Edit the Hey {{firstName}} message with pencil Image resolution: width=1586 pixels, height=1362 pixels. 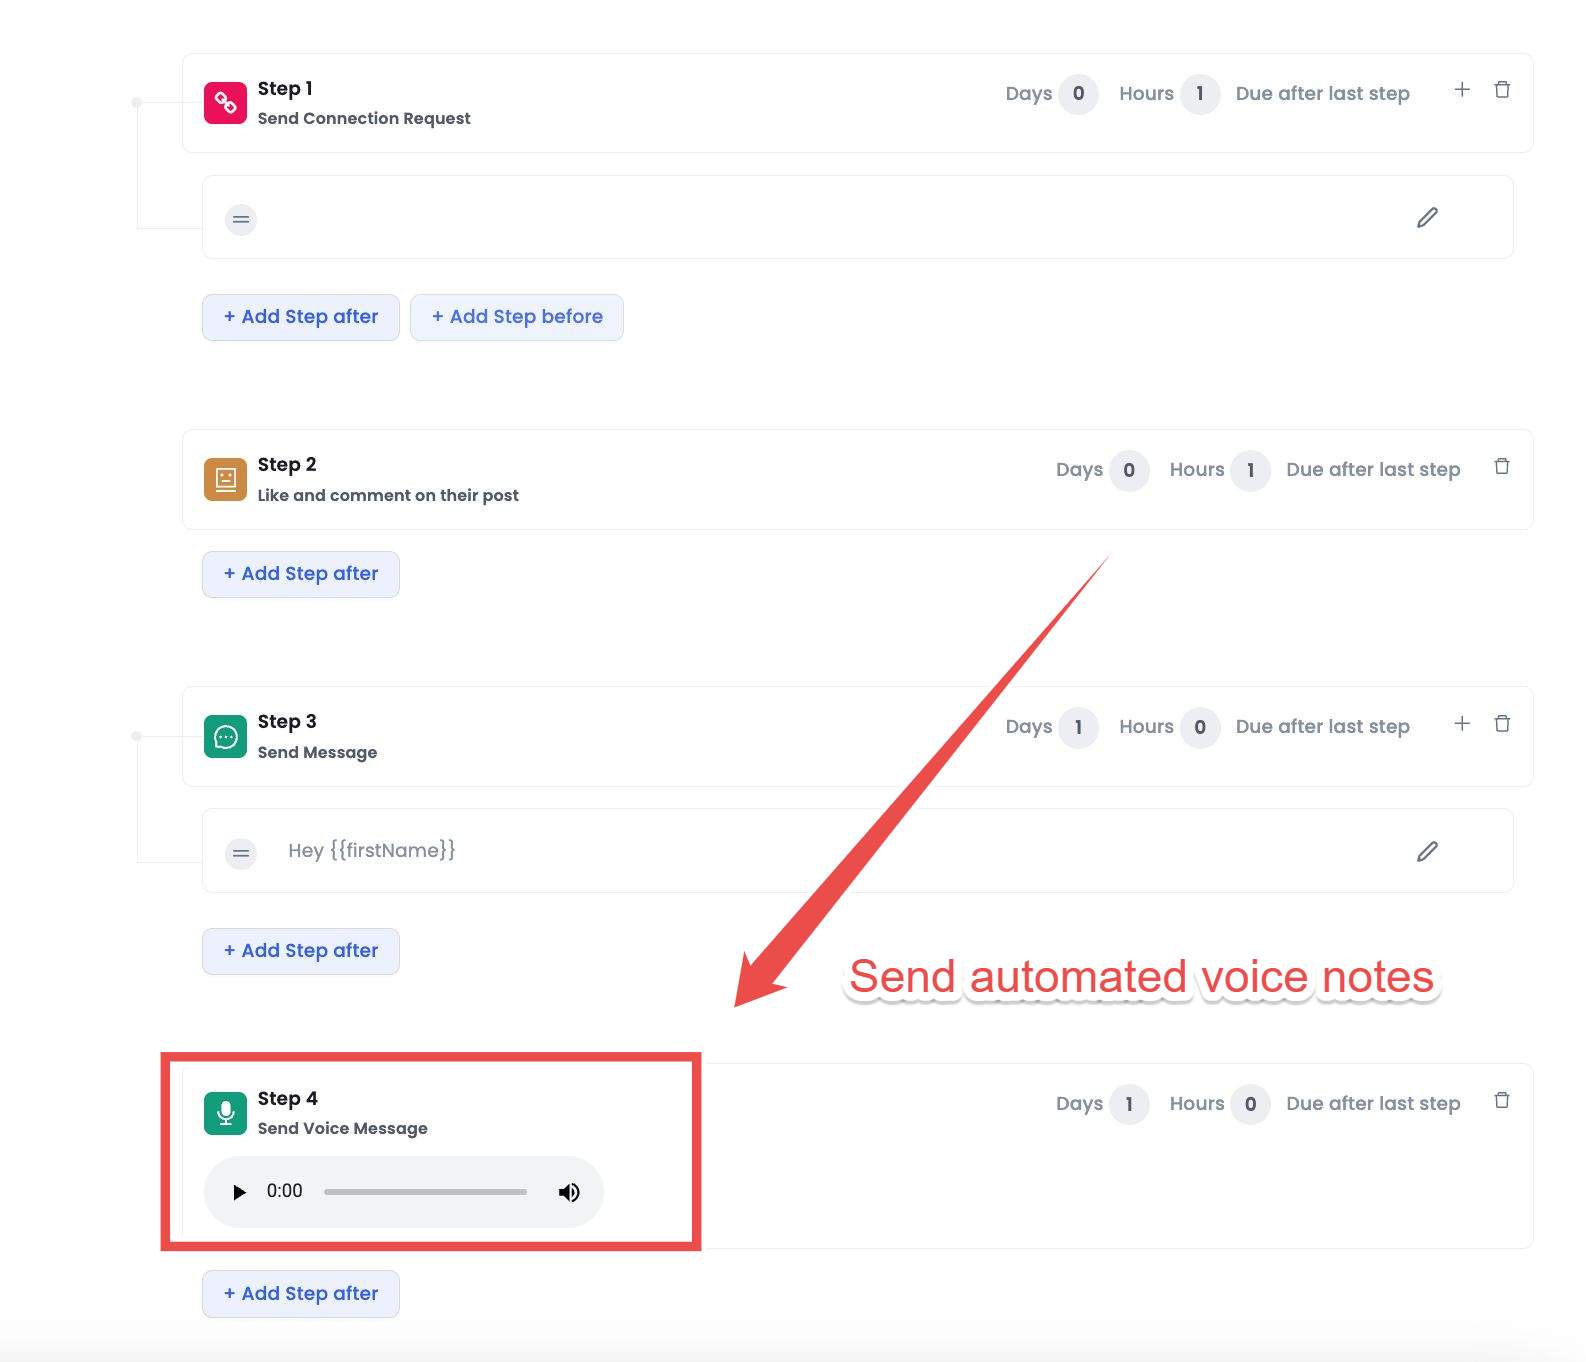[1427, 851]
